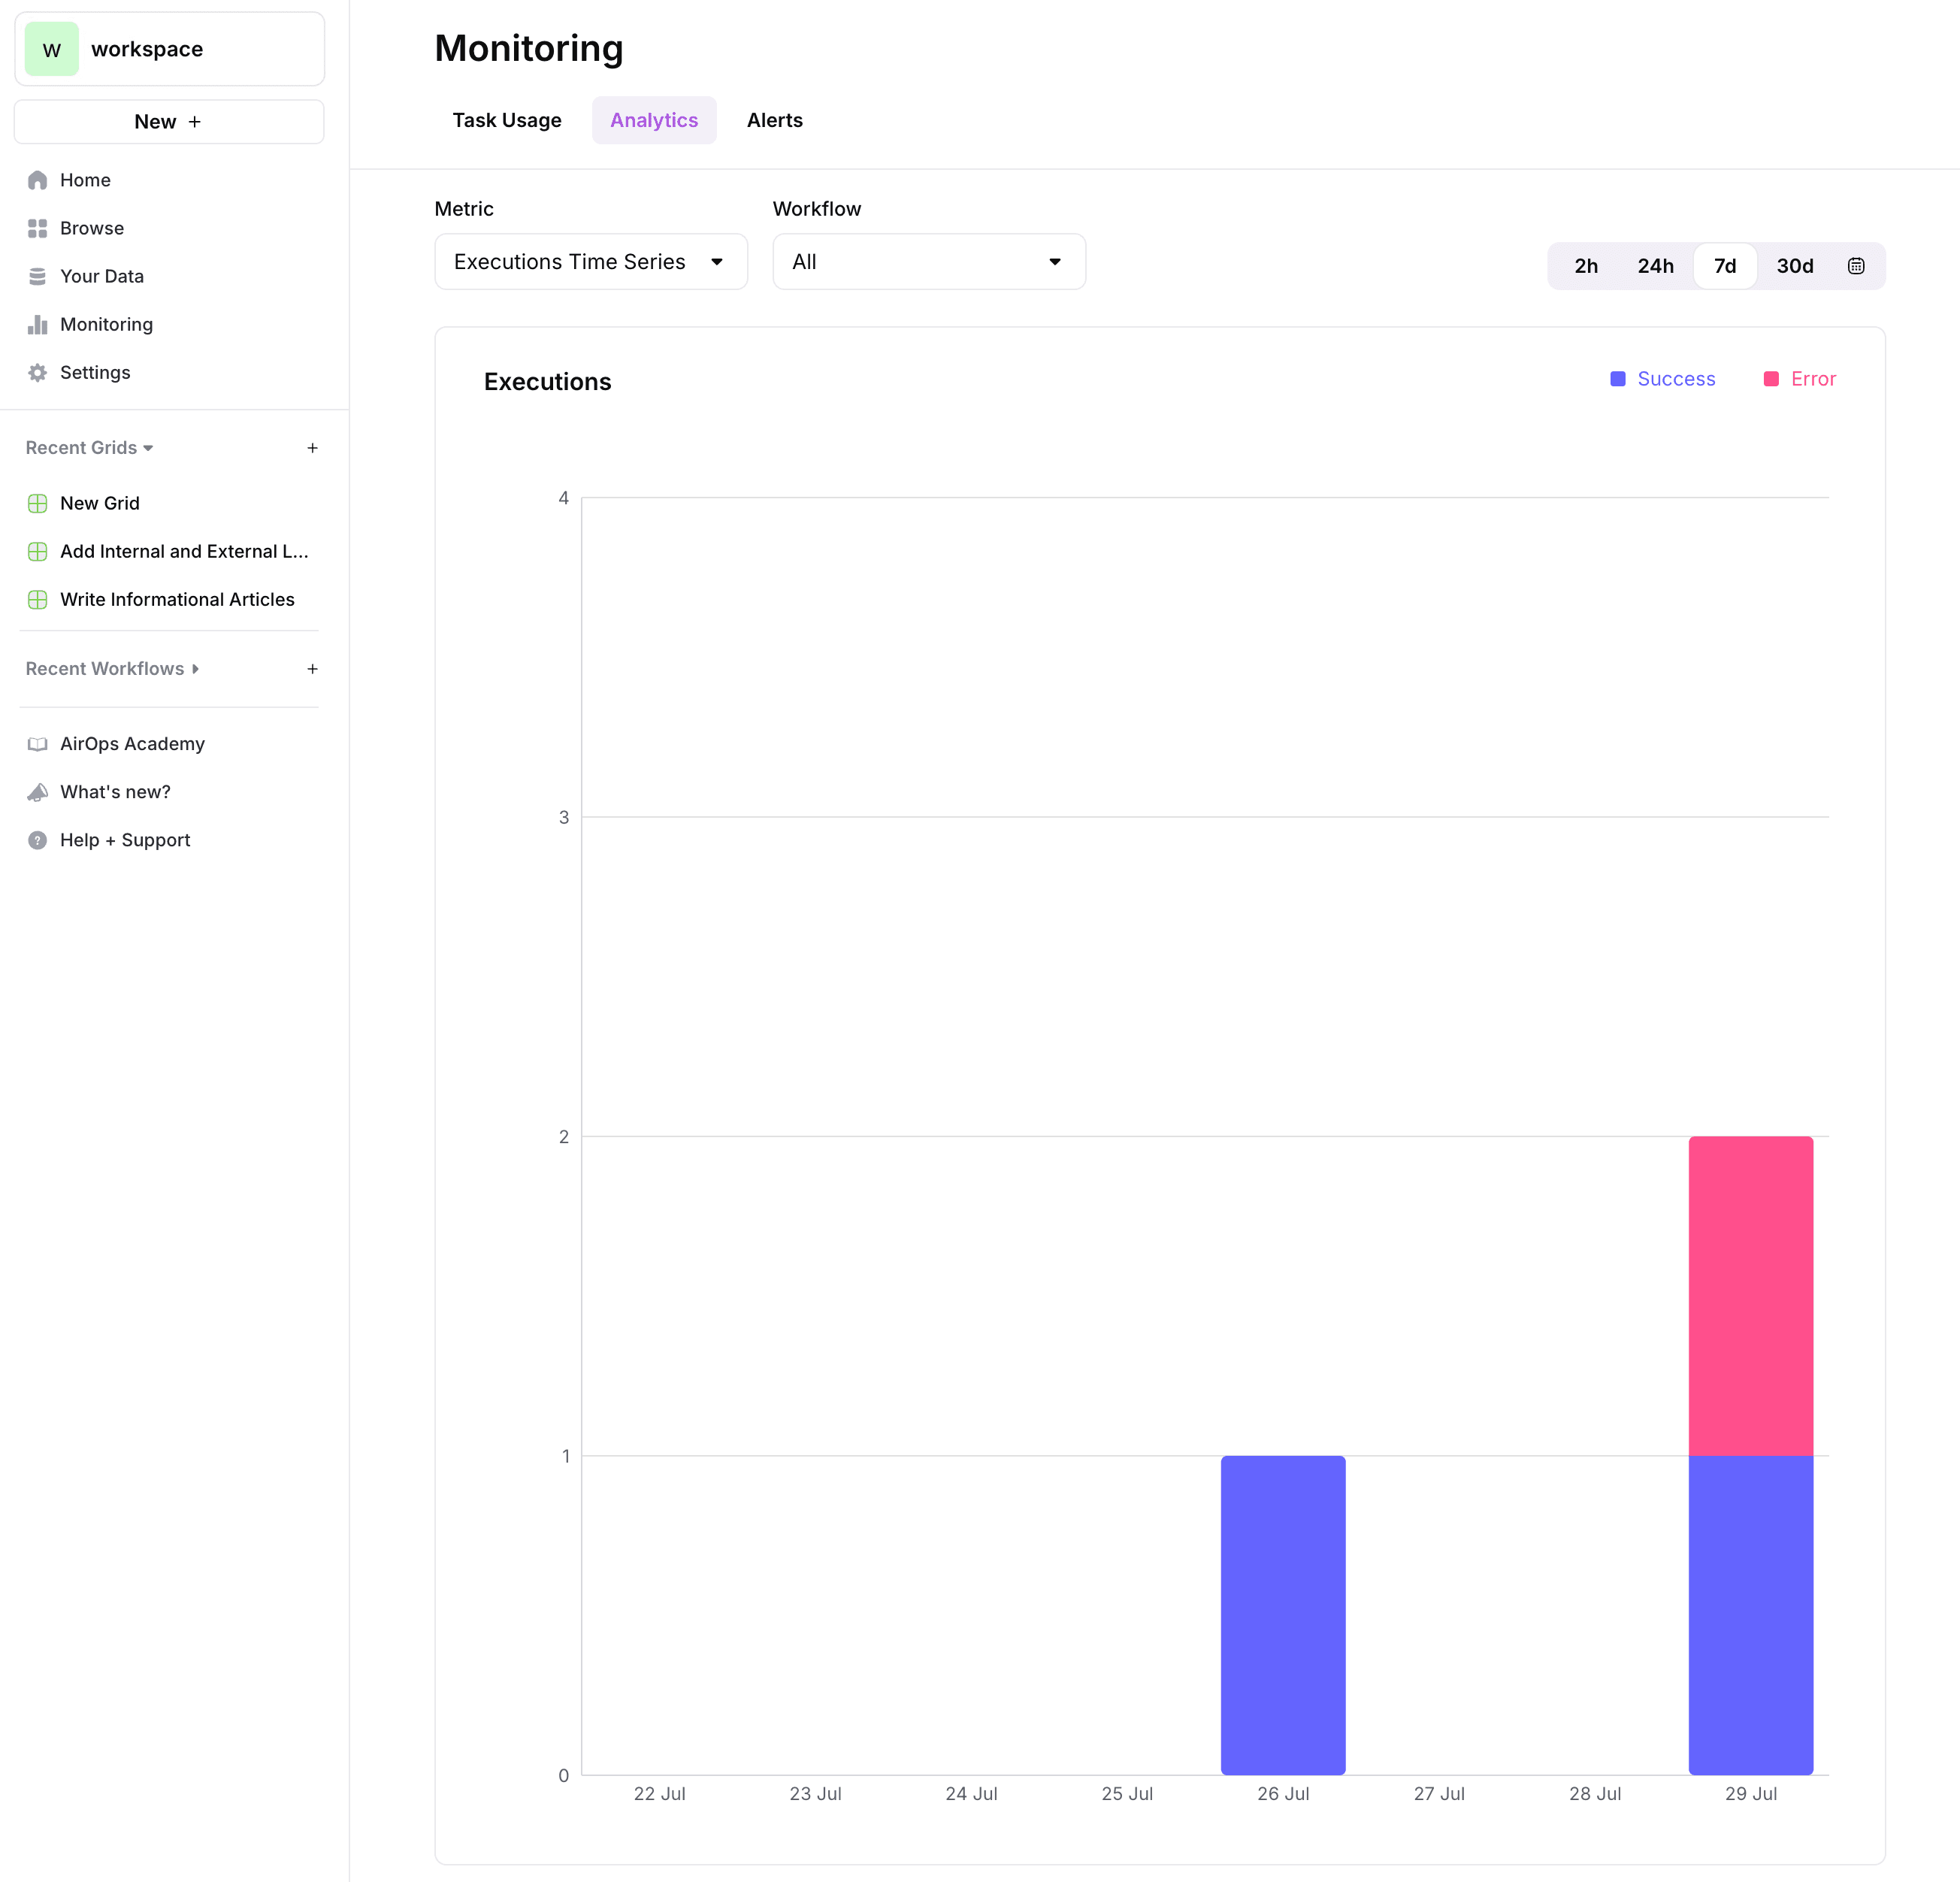Select the 30d time range
The width and height of the screenshot is (1960, 1882).
click(x=1794, y=266)
